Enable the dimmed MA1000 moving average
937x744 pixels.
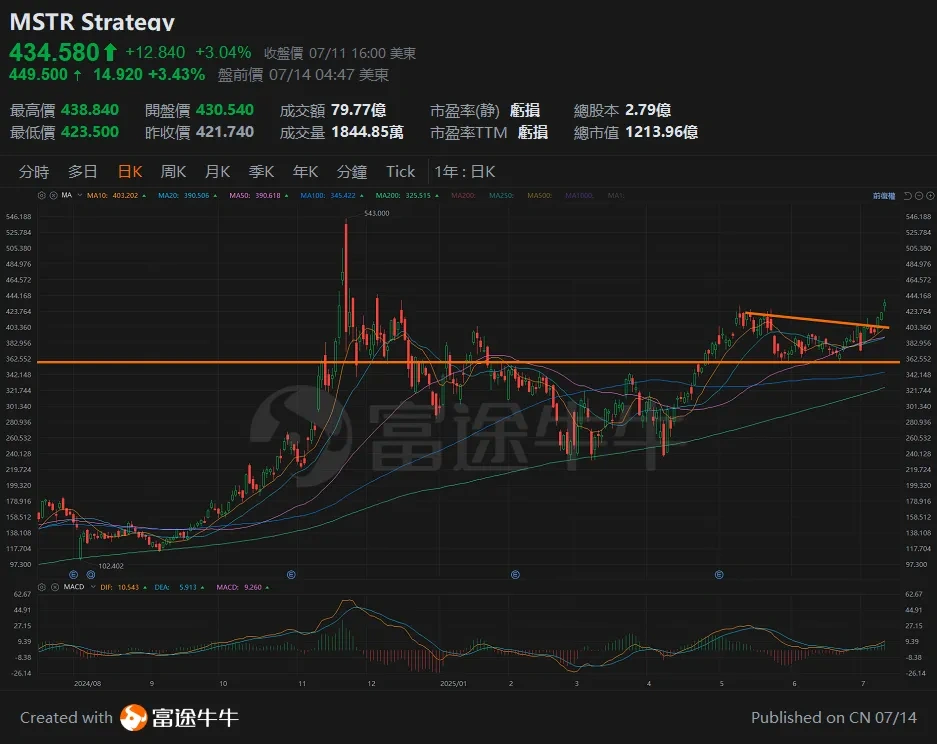pyautogui.click(x=580, y=195)
